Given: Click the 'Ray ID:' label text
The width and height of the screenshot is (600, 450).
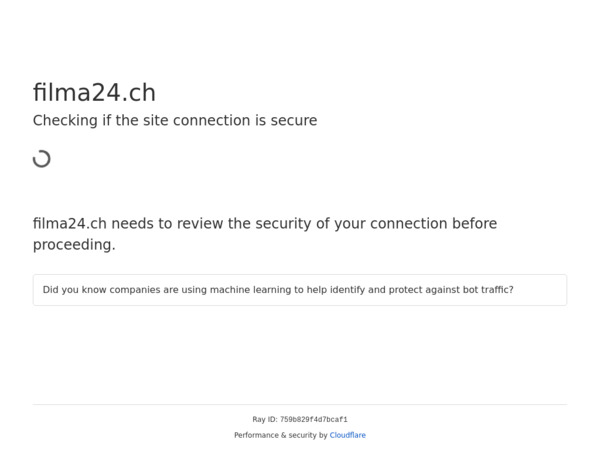Looking at the screenshot, I should (x=265, y=419).
